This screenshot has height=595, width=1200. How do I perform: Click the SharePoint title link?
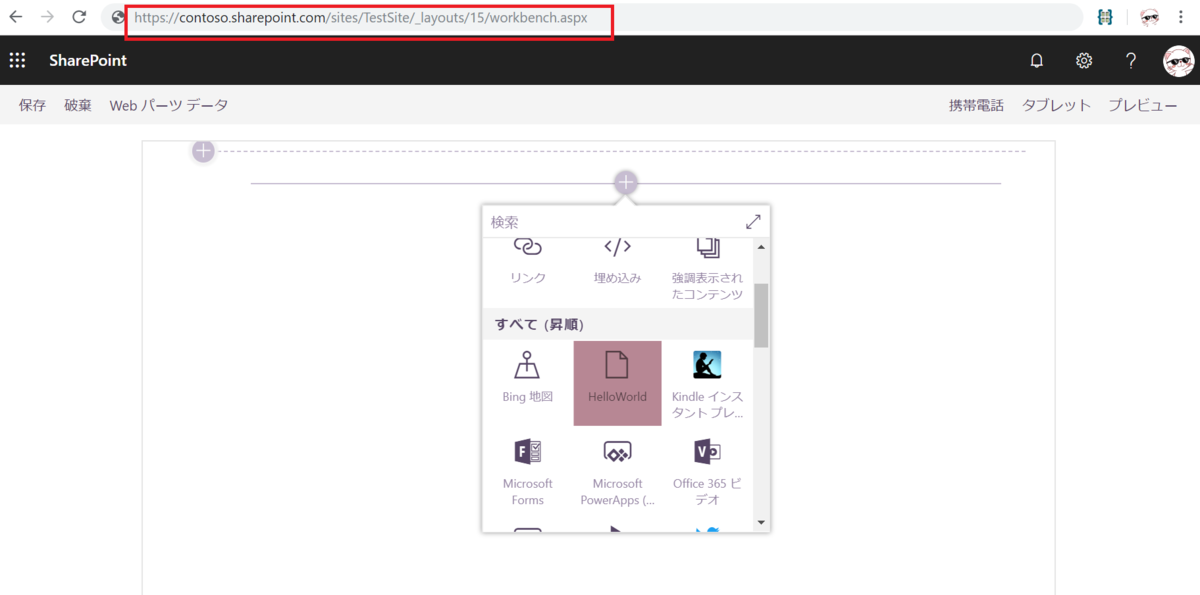[x=88, y=61]
